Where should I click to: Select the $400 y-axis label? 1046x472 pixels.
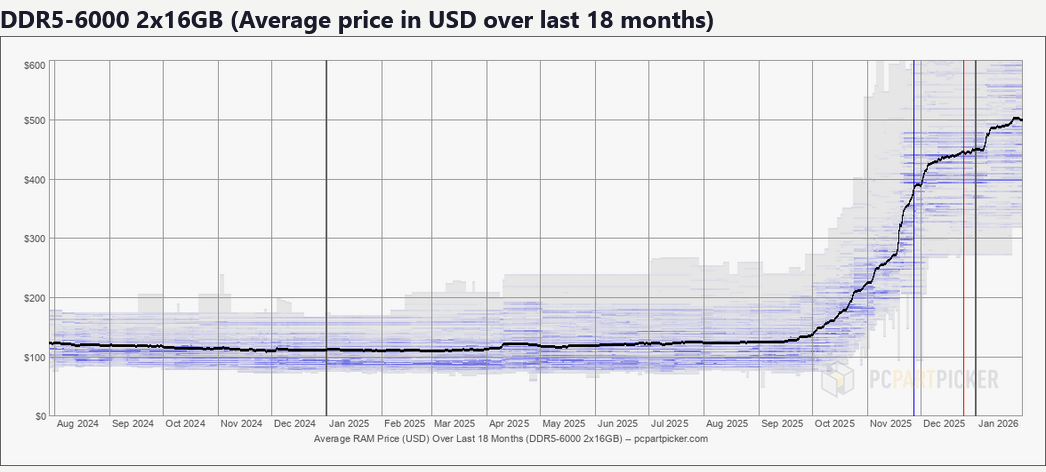coord(34,180)
